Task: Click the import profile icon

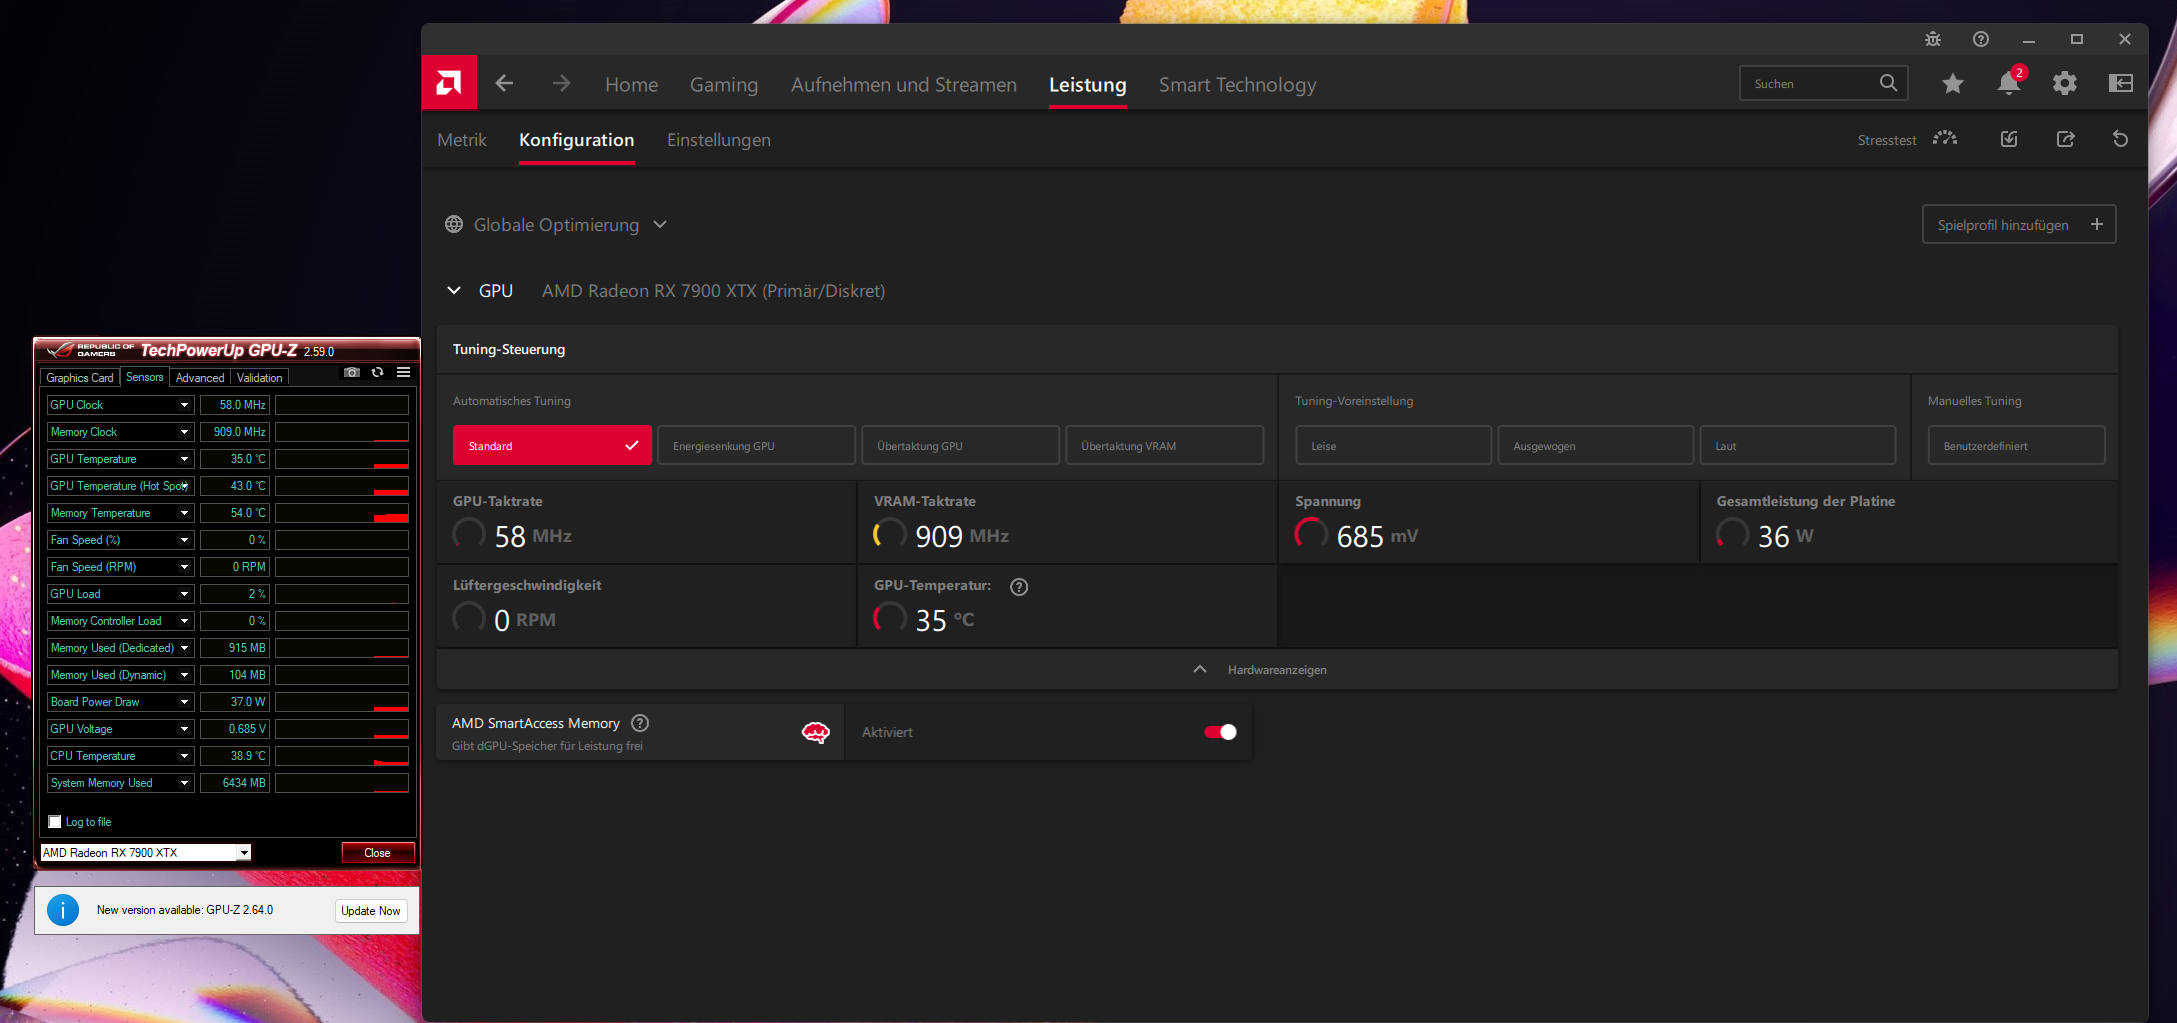Action: (2009, 140)
